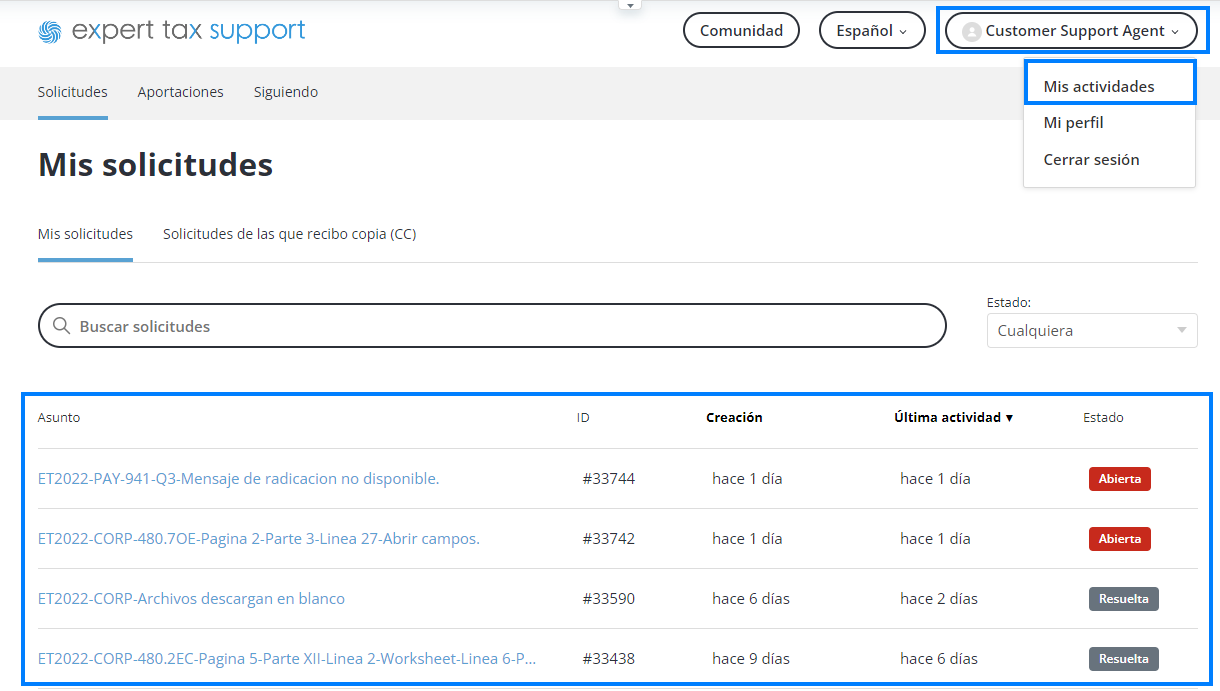Expand the Estado filter dropdown
Screen dimensions: 1220x691
[x=1091, y=330]
